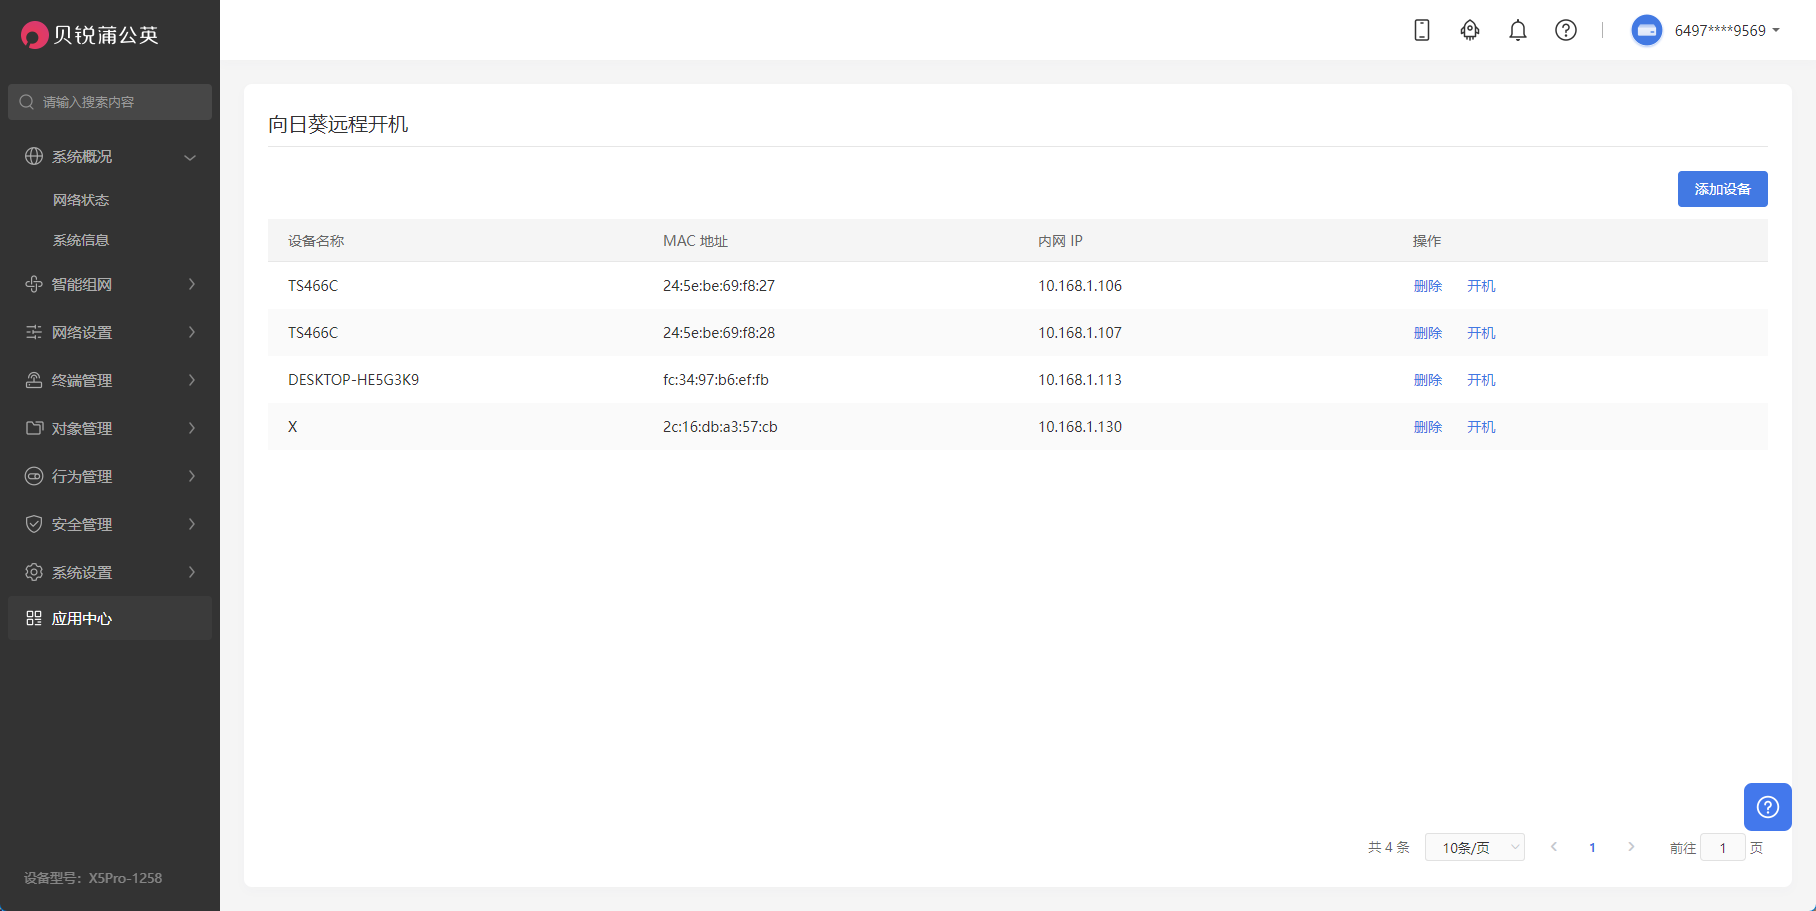Click the search magnifier icon in sidebar
Viewport: 1816px width, 911px height.
27,102
